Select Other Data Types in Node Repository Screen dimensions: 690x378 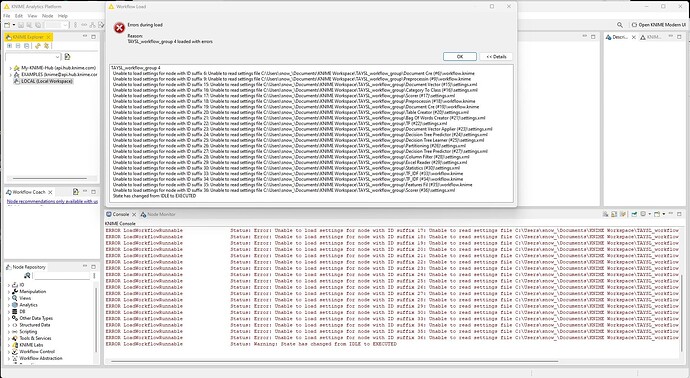[x=36, y=318]
